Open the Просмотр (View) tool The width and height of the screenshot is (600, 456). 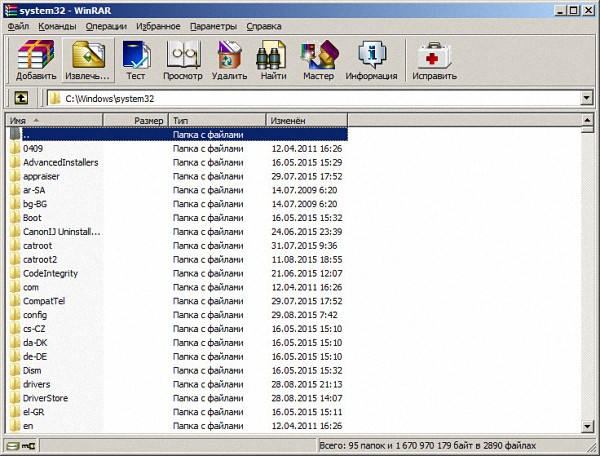coord(183,60)
